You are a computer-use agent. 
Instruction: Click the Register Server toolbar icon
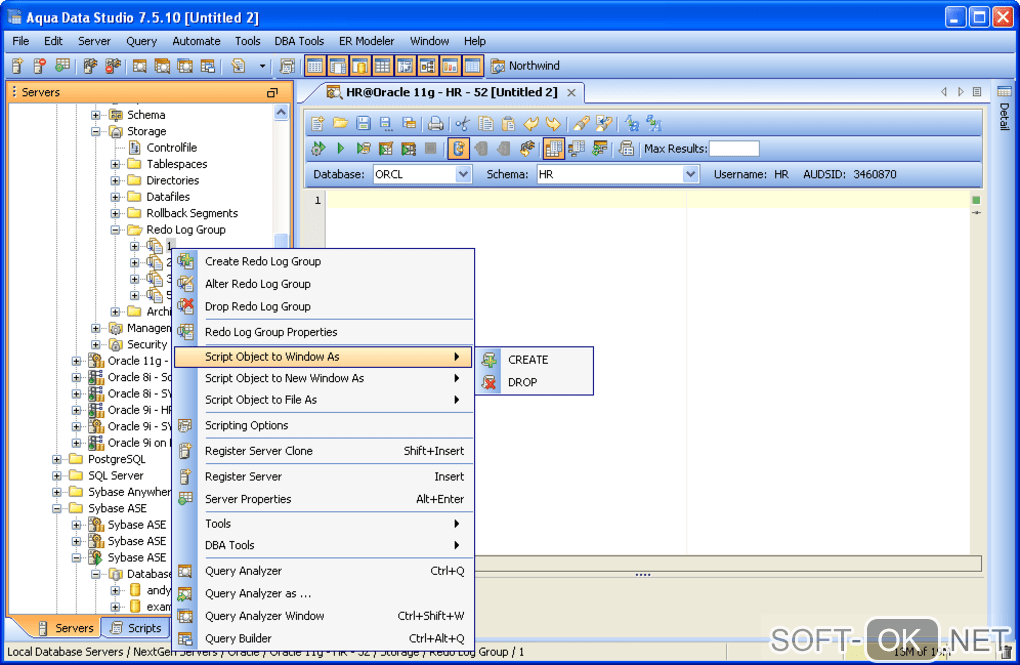(x=18, y=66)
